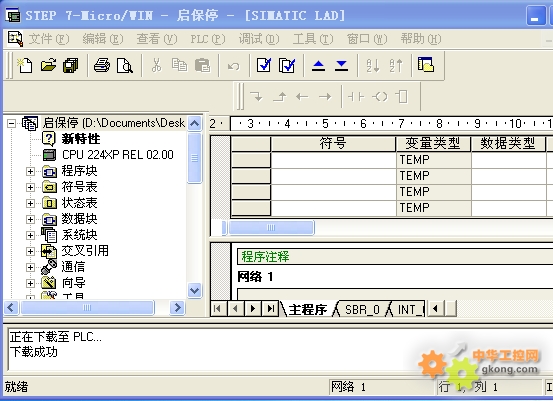Collapse the 启保停 project root node
Screen dimensions: 553x401
tap(11, 123)
